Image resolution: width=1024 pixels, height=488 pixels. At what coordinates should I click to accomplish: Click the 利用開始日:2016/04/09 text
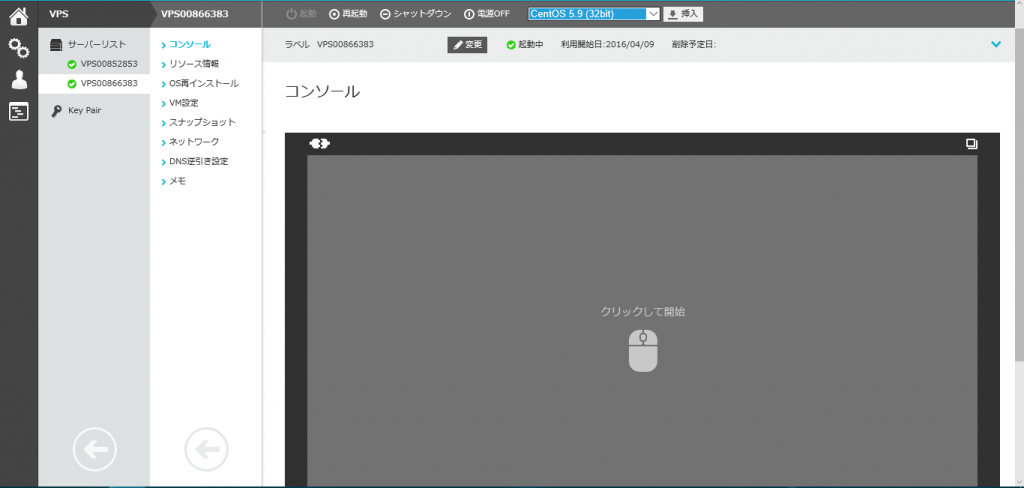[607, 44]
